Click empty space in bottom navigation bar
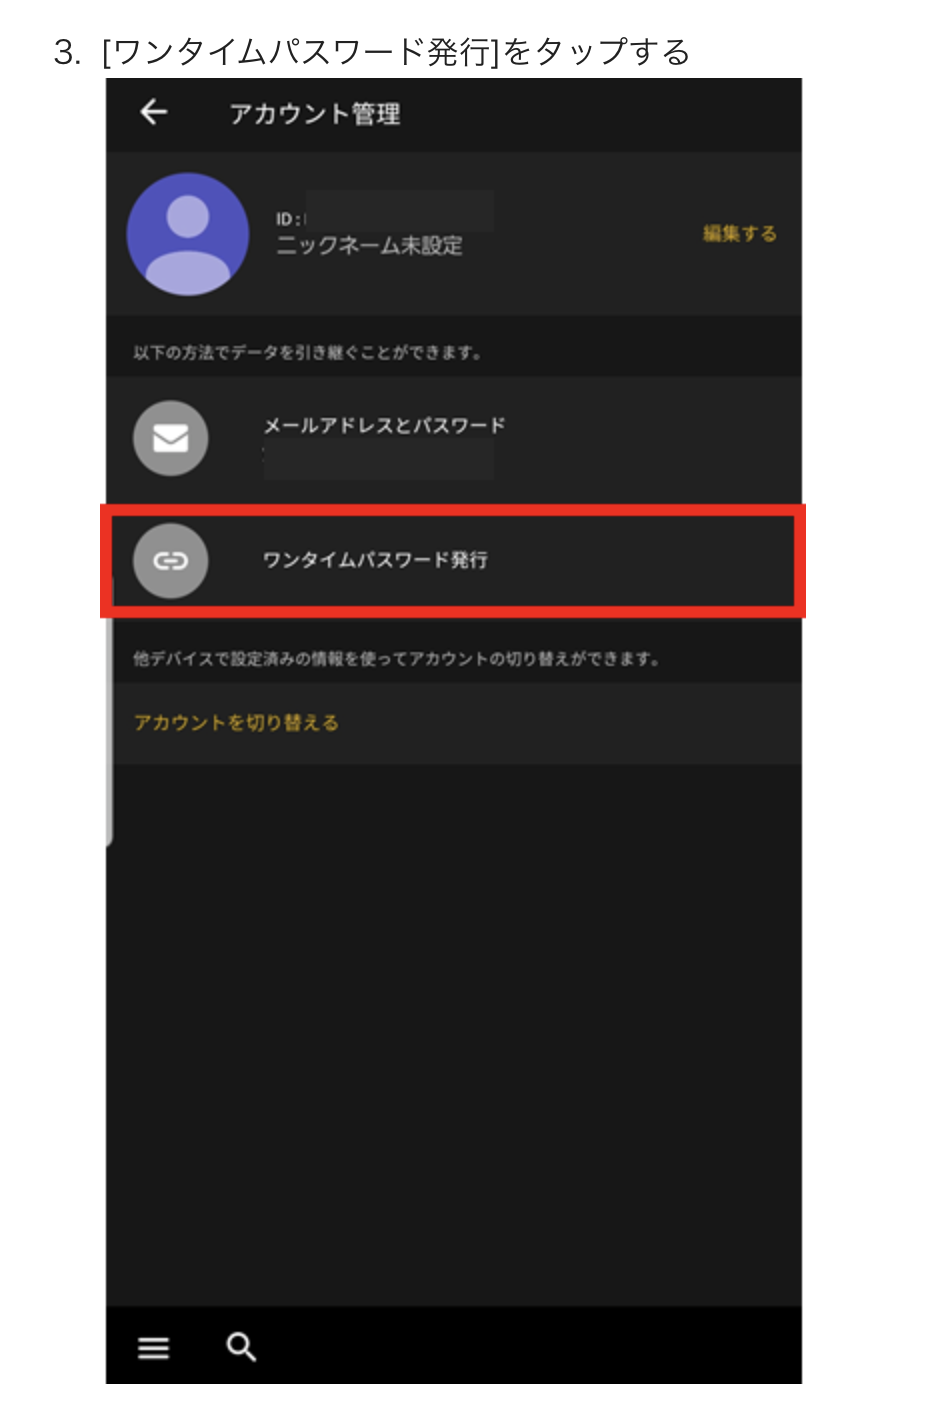This screenshot has width=948, height=1413. pos(530,1346)
